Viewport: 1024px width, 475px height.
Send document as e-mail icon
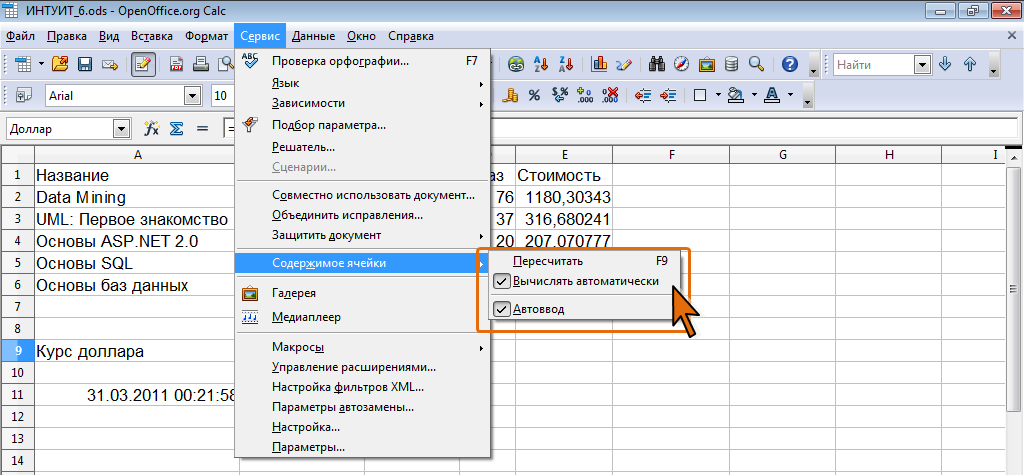coord(110,64)
